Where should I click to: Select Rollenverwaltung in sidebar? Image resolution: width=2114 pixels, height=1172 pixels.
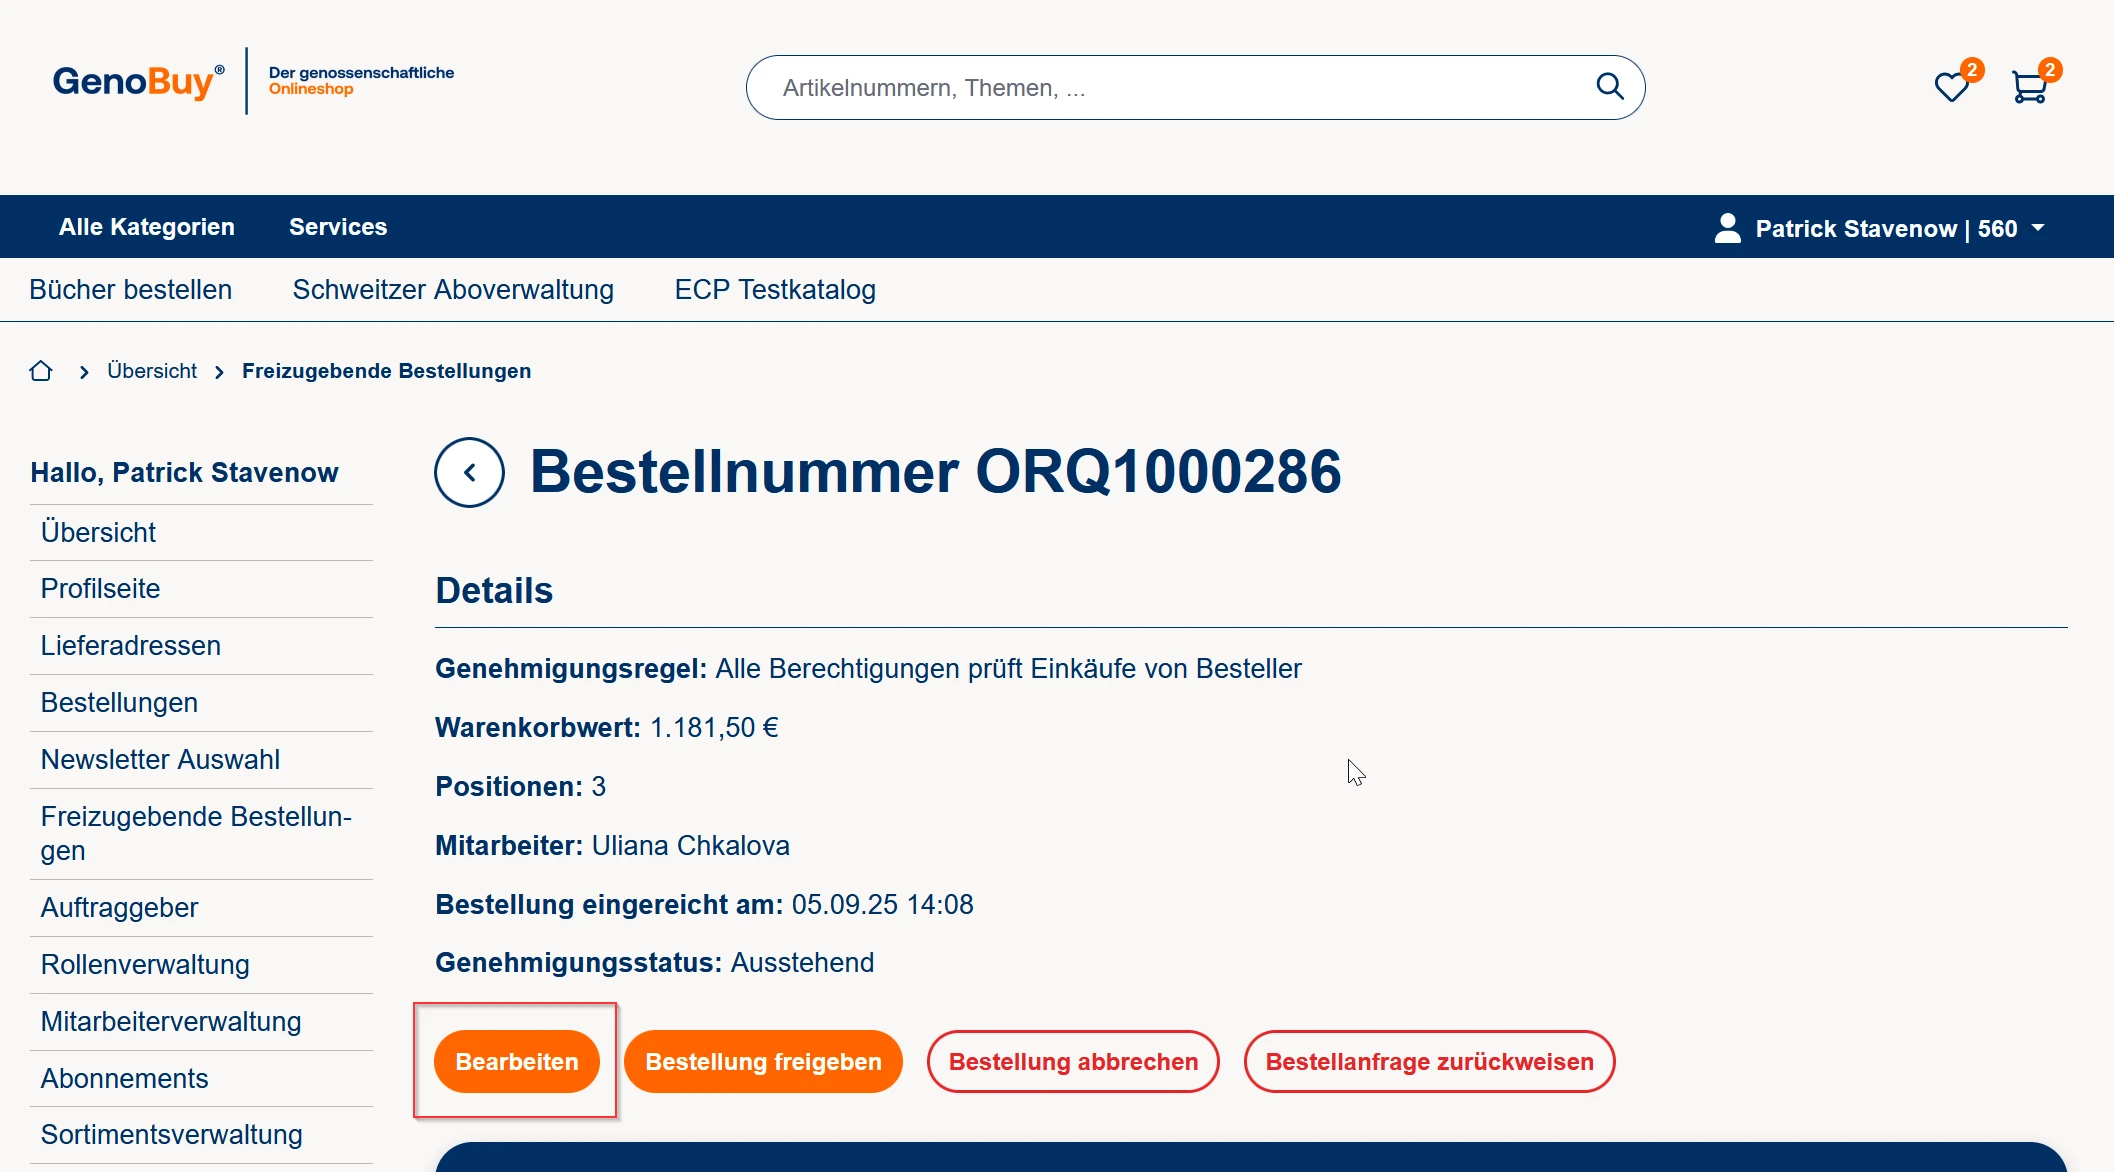145,965
